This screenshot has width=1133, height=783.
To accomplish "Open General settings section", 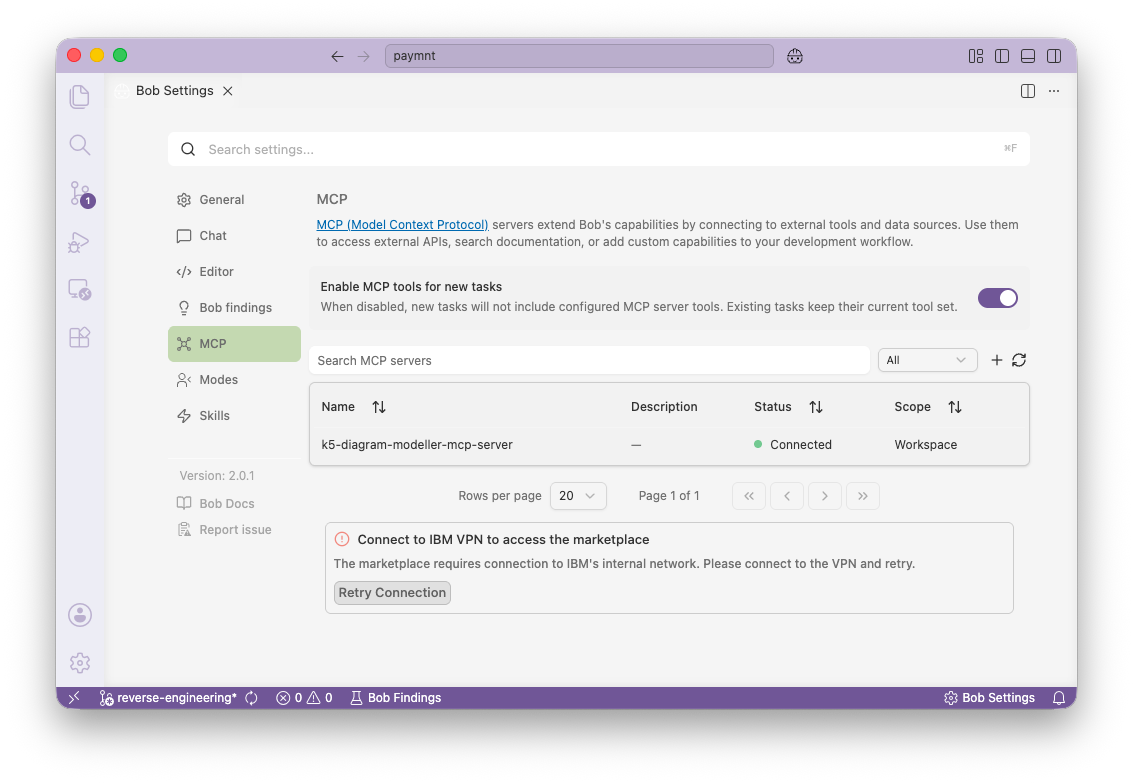I will pyautogui.click(x=234, y=199).
